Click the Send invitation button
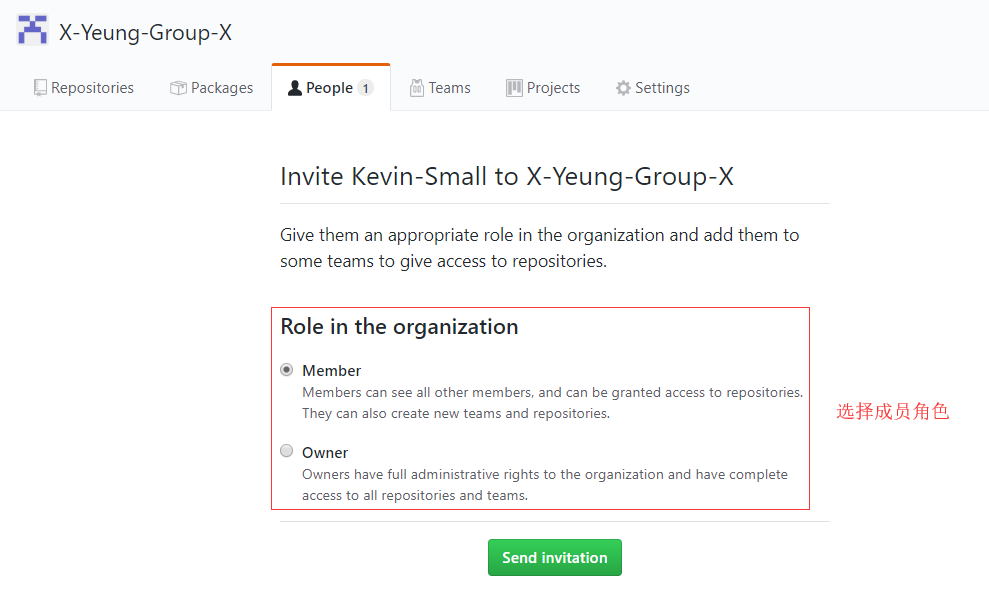Viewport: 989px width, 597px height. click(x=555, y=557)
